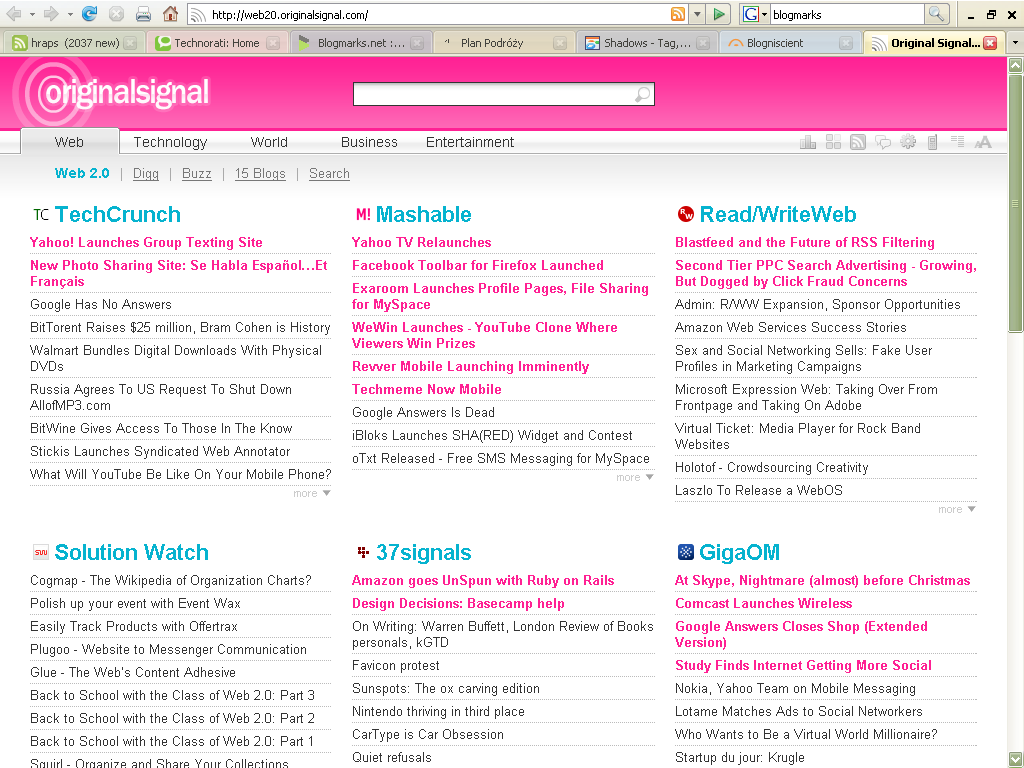This screenshot has width=1024, height=768.
Task: Open the Digg sub-navigation link
Action: click(146, 174)
